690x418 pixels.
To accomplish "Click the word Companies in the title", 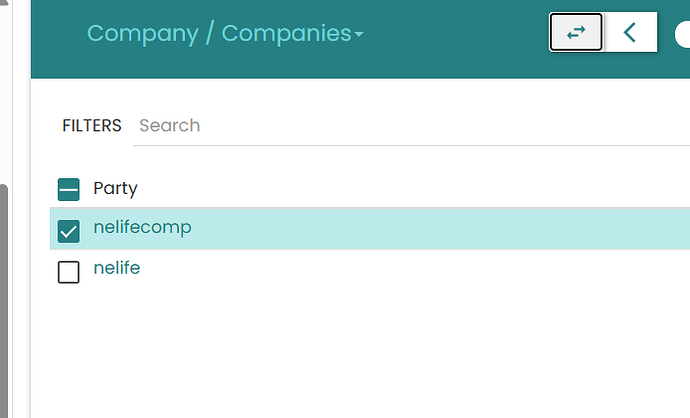I will tap(286, 33).
